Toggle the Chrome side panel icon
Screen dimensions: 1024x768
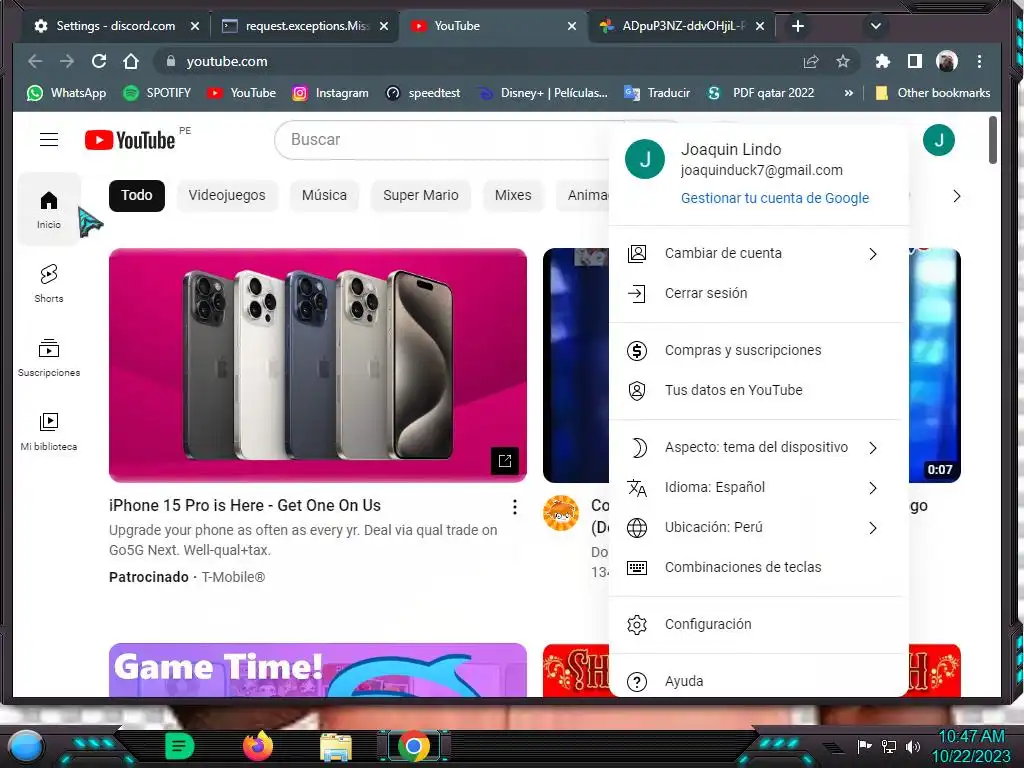(914, 61)
